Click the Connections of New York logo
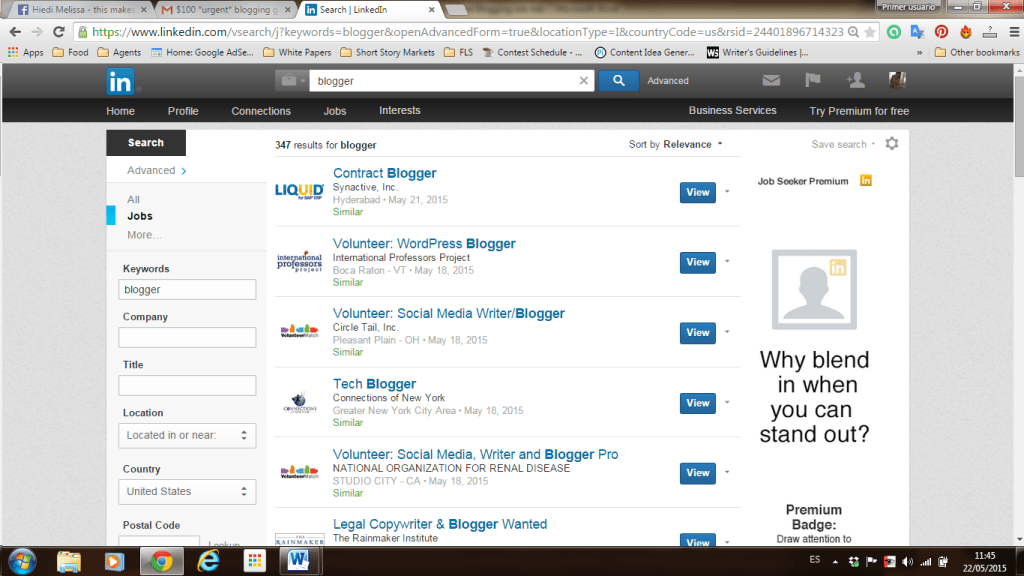 pyautogui.click(x=299, y=403)
